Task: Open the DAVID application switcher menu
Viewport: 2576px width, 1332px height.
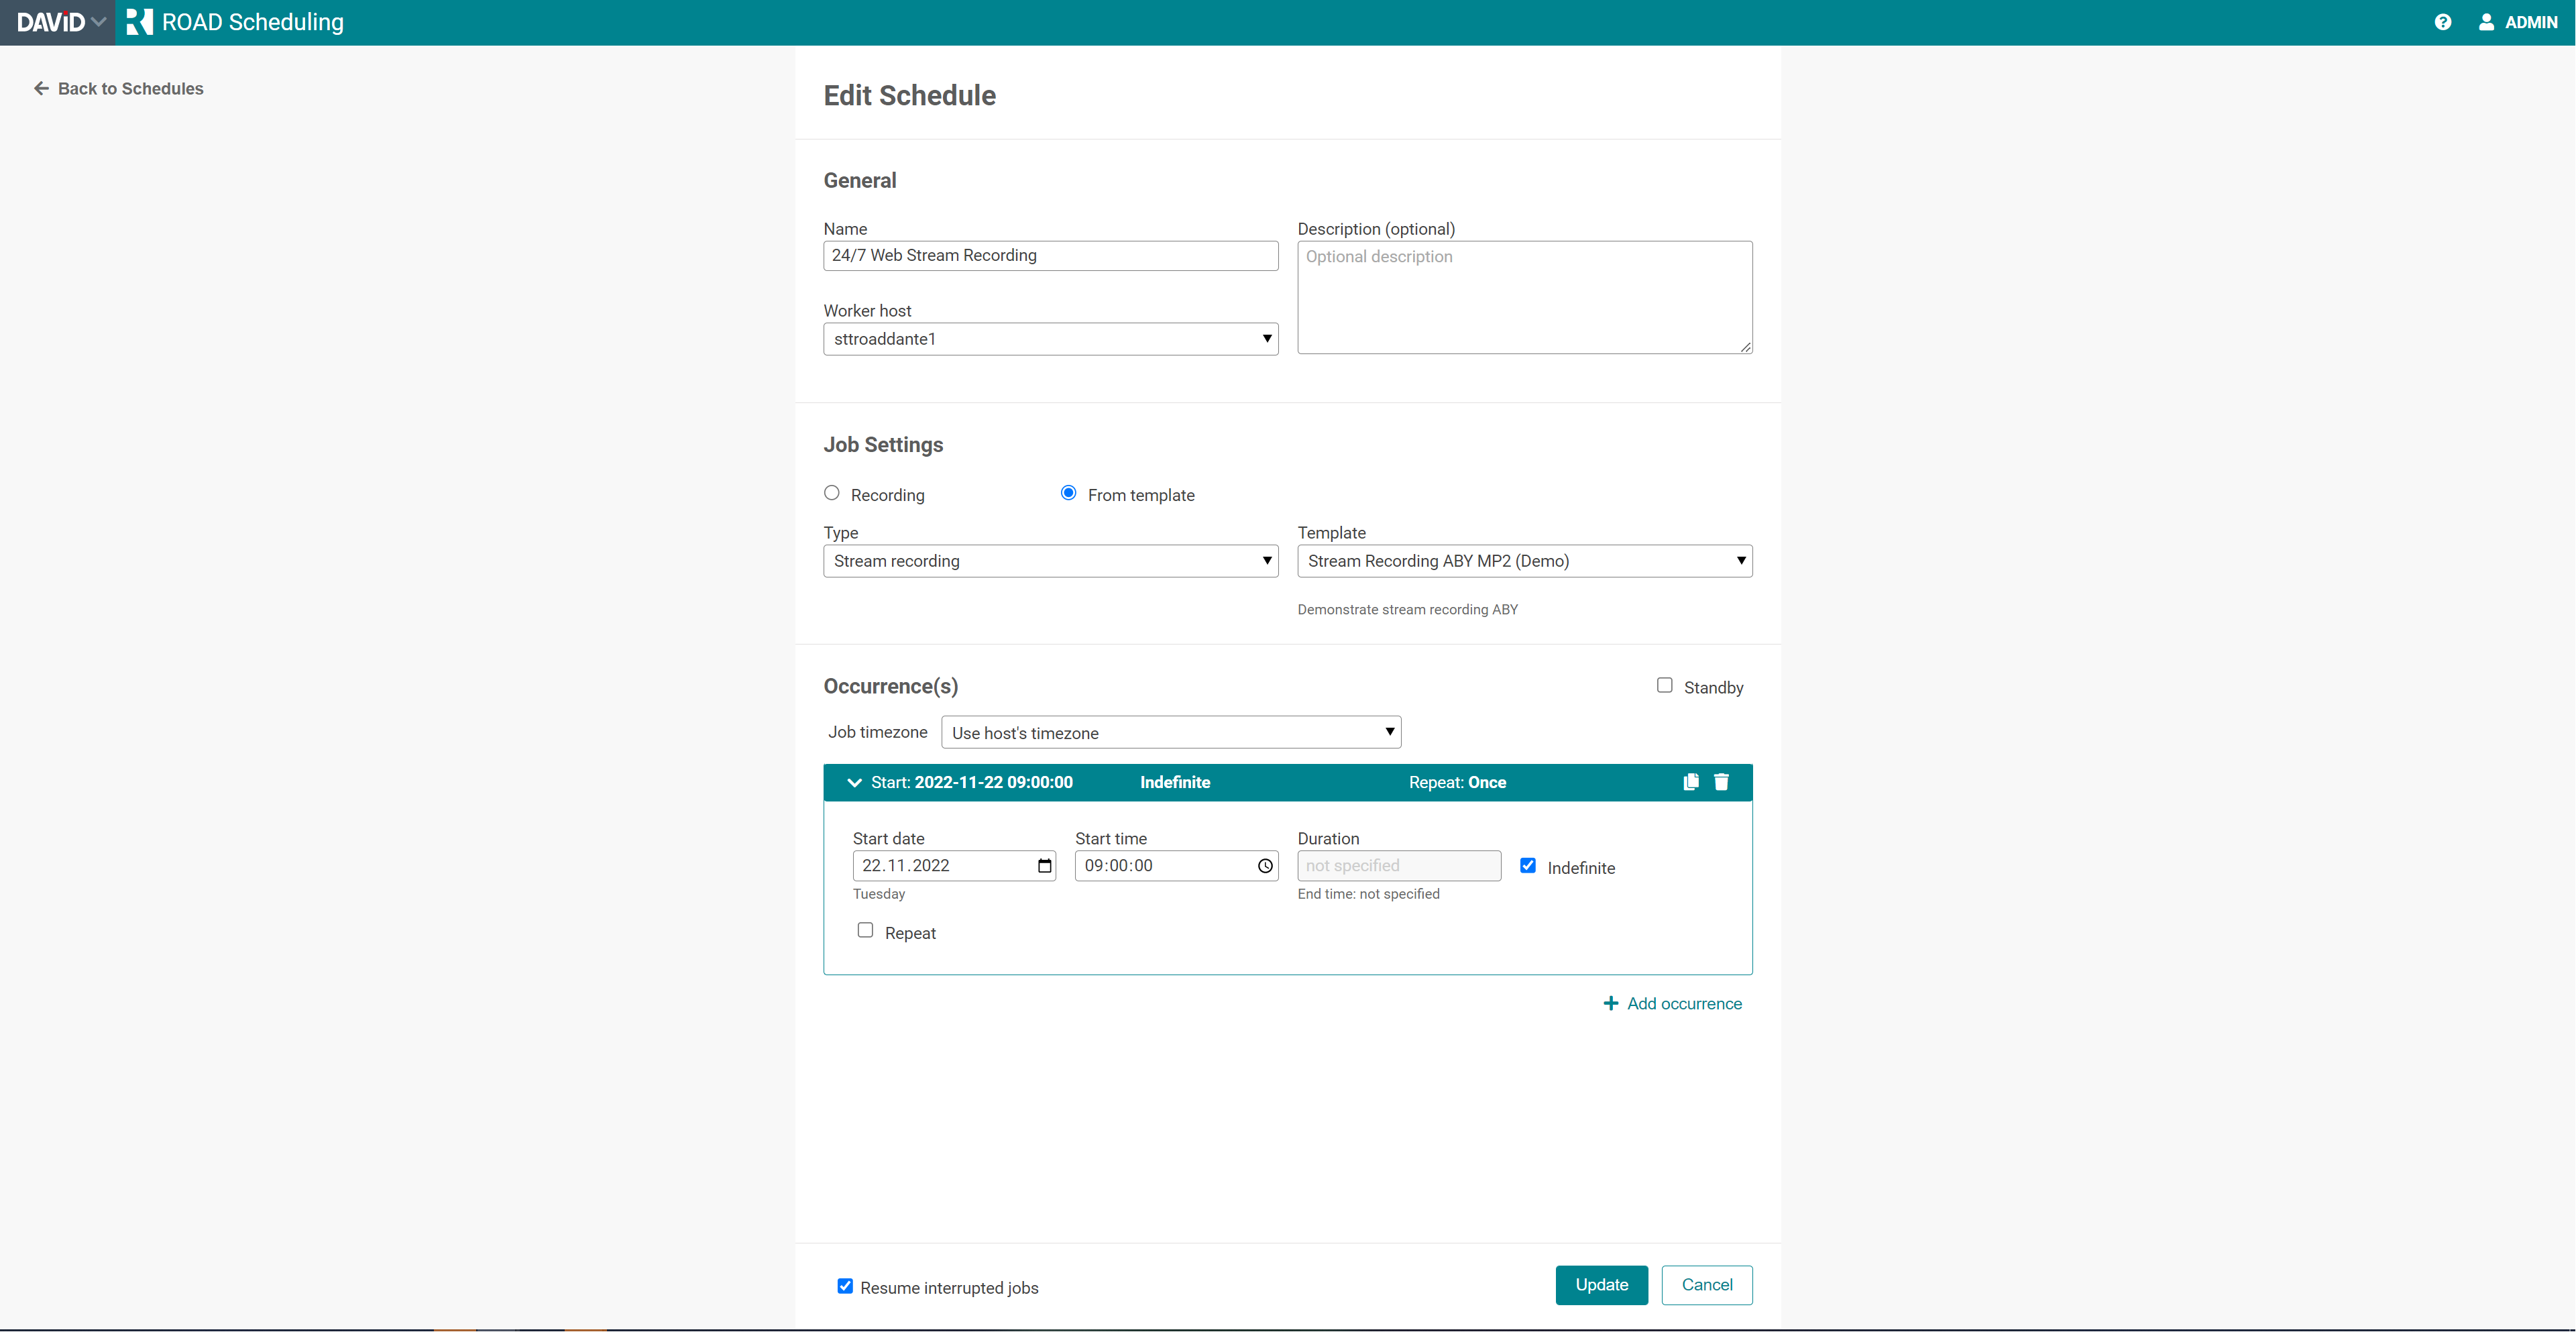Action: 60,22
